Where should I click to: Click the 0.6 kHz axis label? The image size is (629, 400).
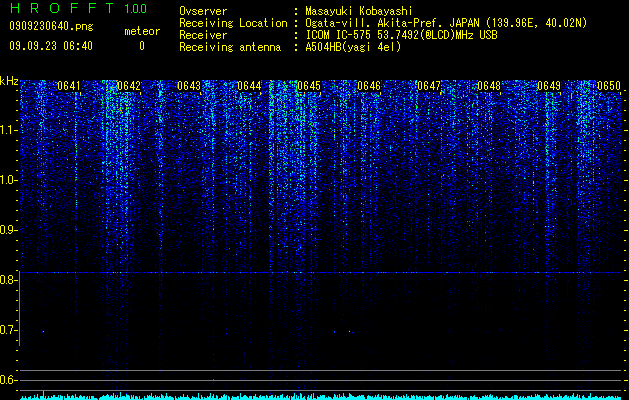(8, 380)
